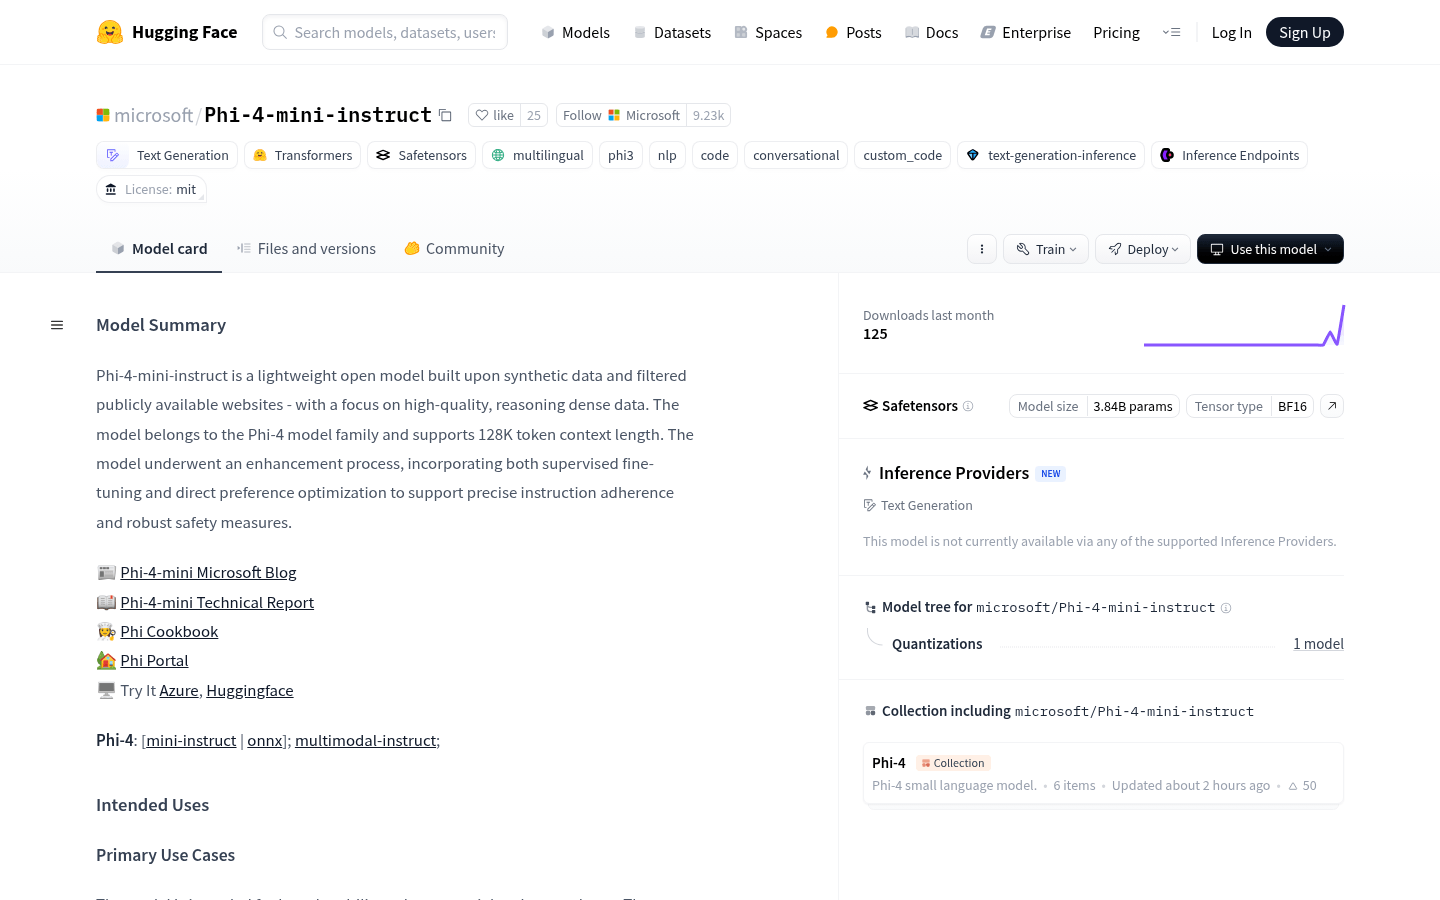The width and height of the screenshot is (1440, 900).
Task: Open the multimodal-instruct model link
Action: click(x=365, y=741)
